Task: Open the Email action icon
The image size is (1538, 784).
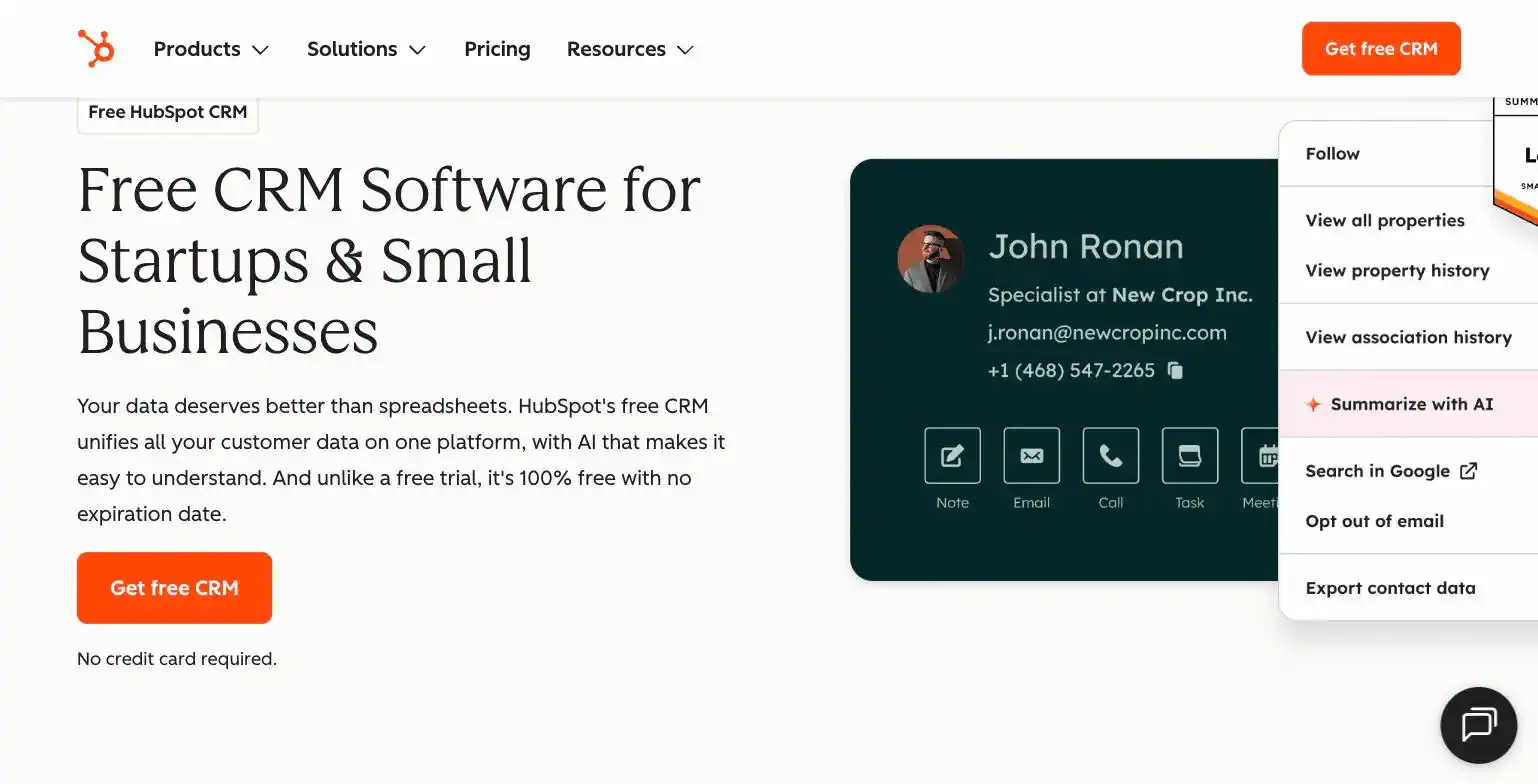Action: click(1031, 455)
